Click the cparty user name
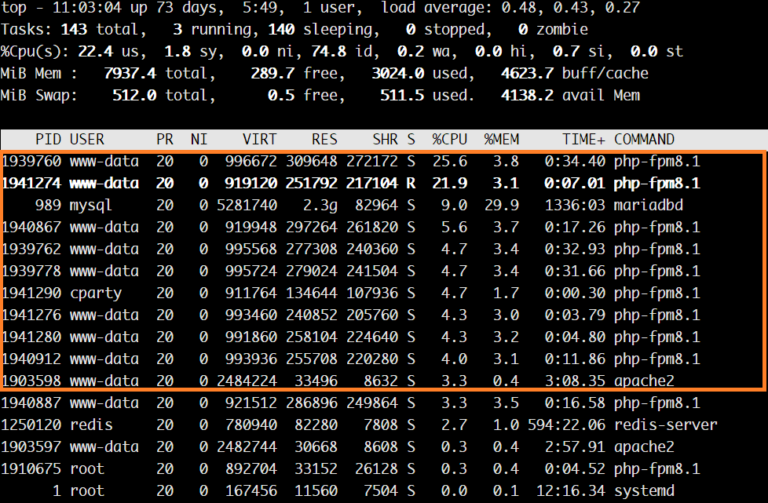 96,293
